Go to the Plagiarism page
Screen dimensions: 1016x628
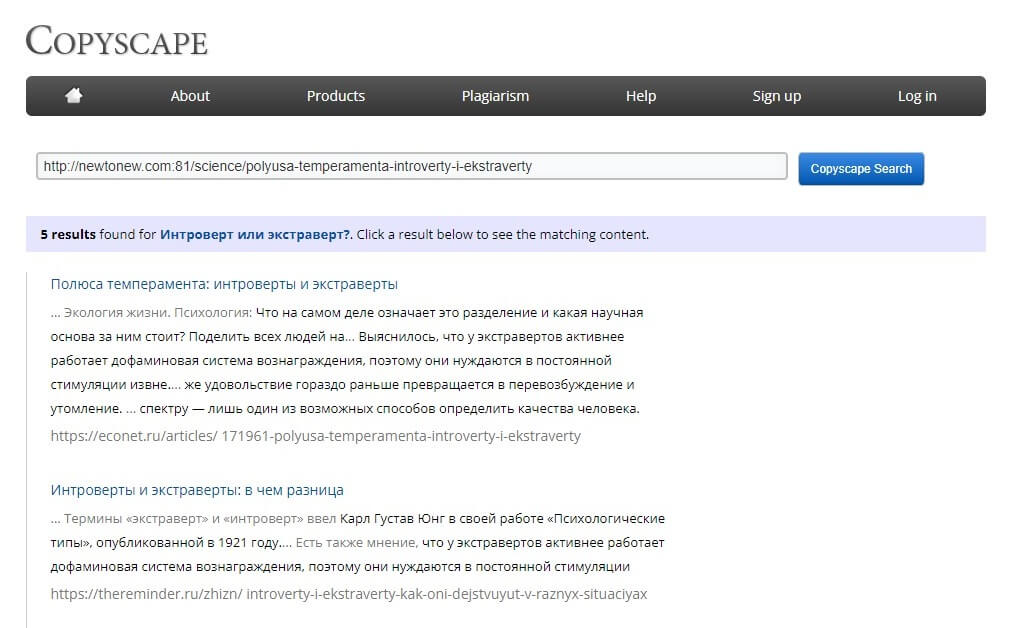pos(495,96)
